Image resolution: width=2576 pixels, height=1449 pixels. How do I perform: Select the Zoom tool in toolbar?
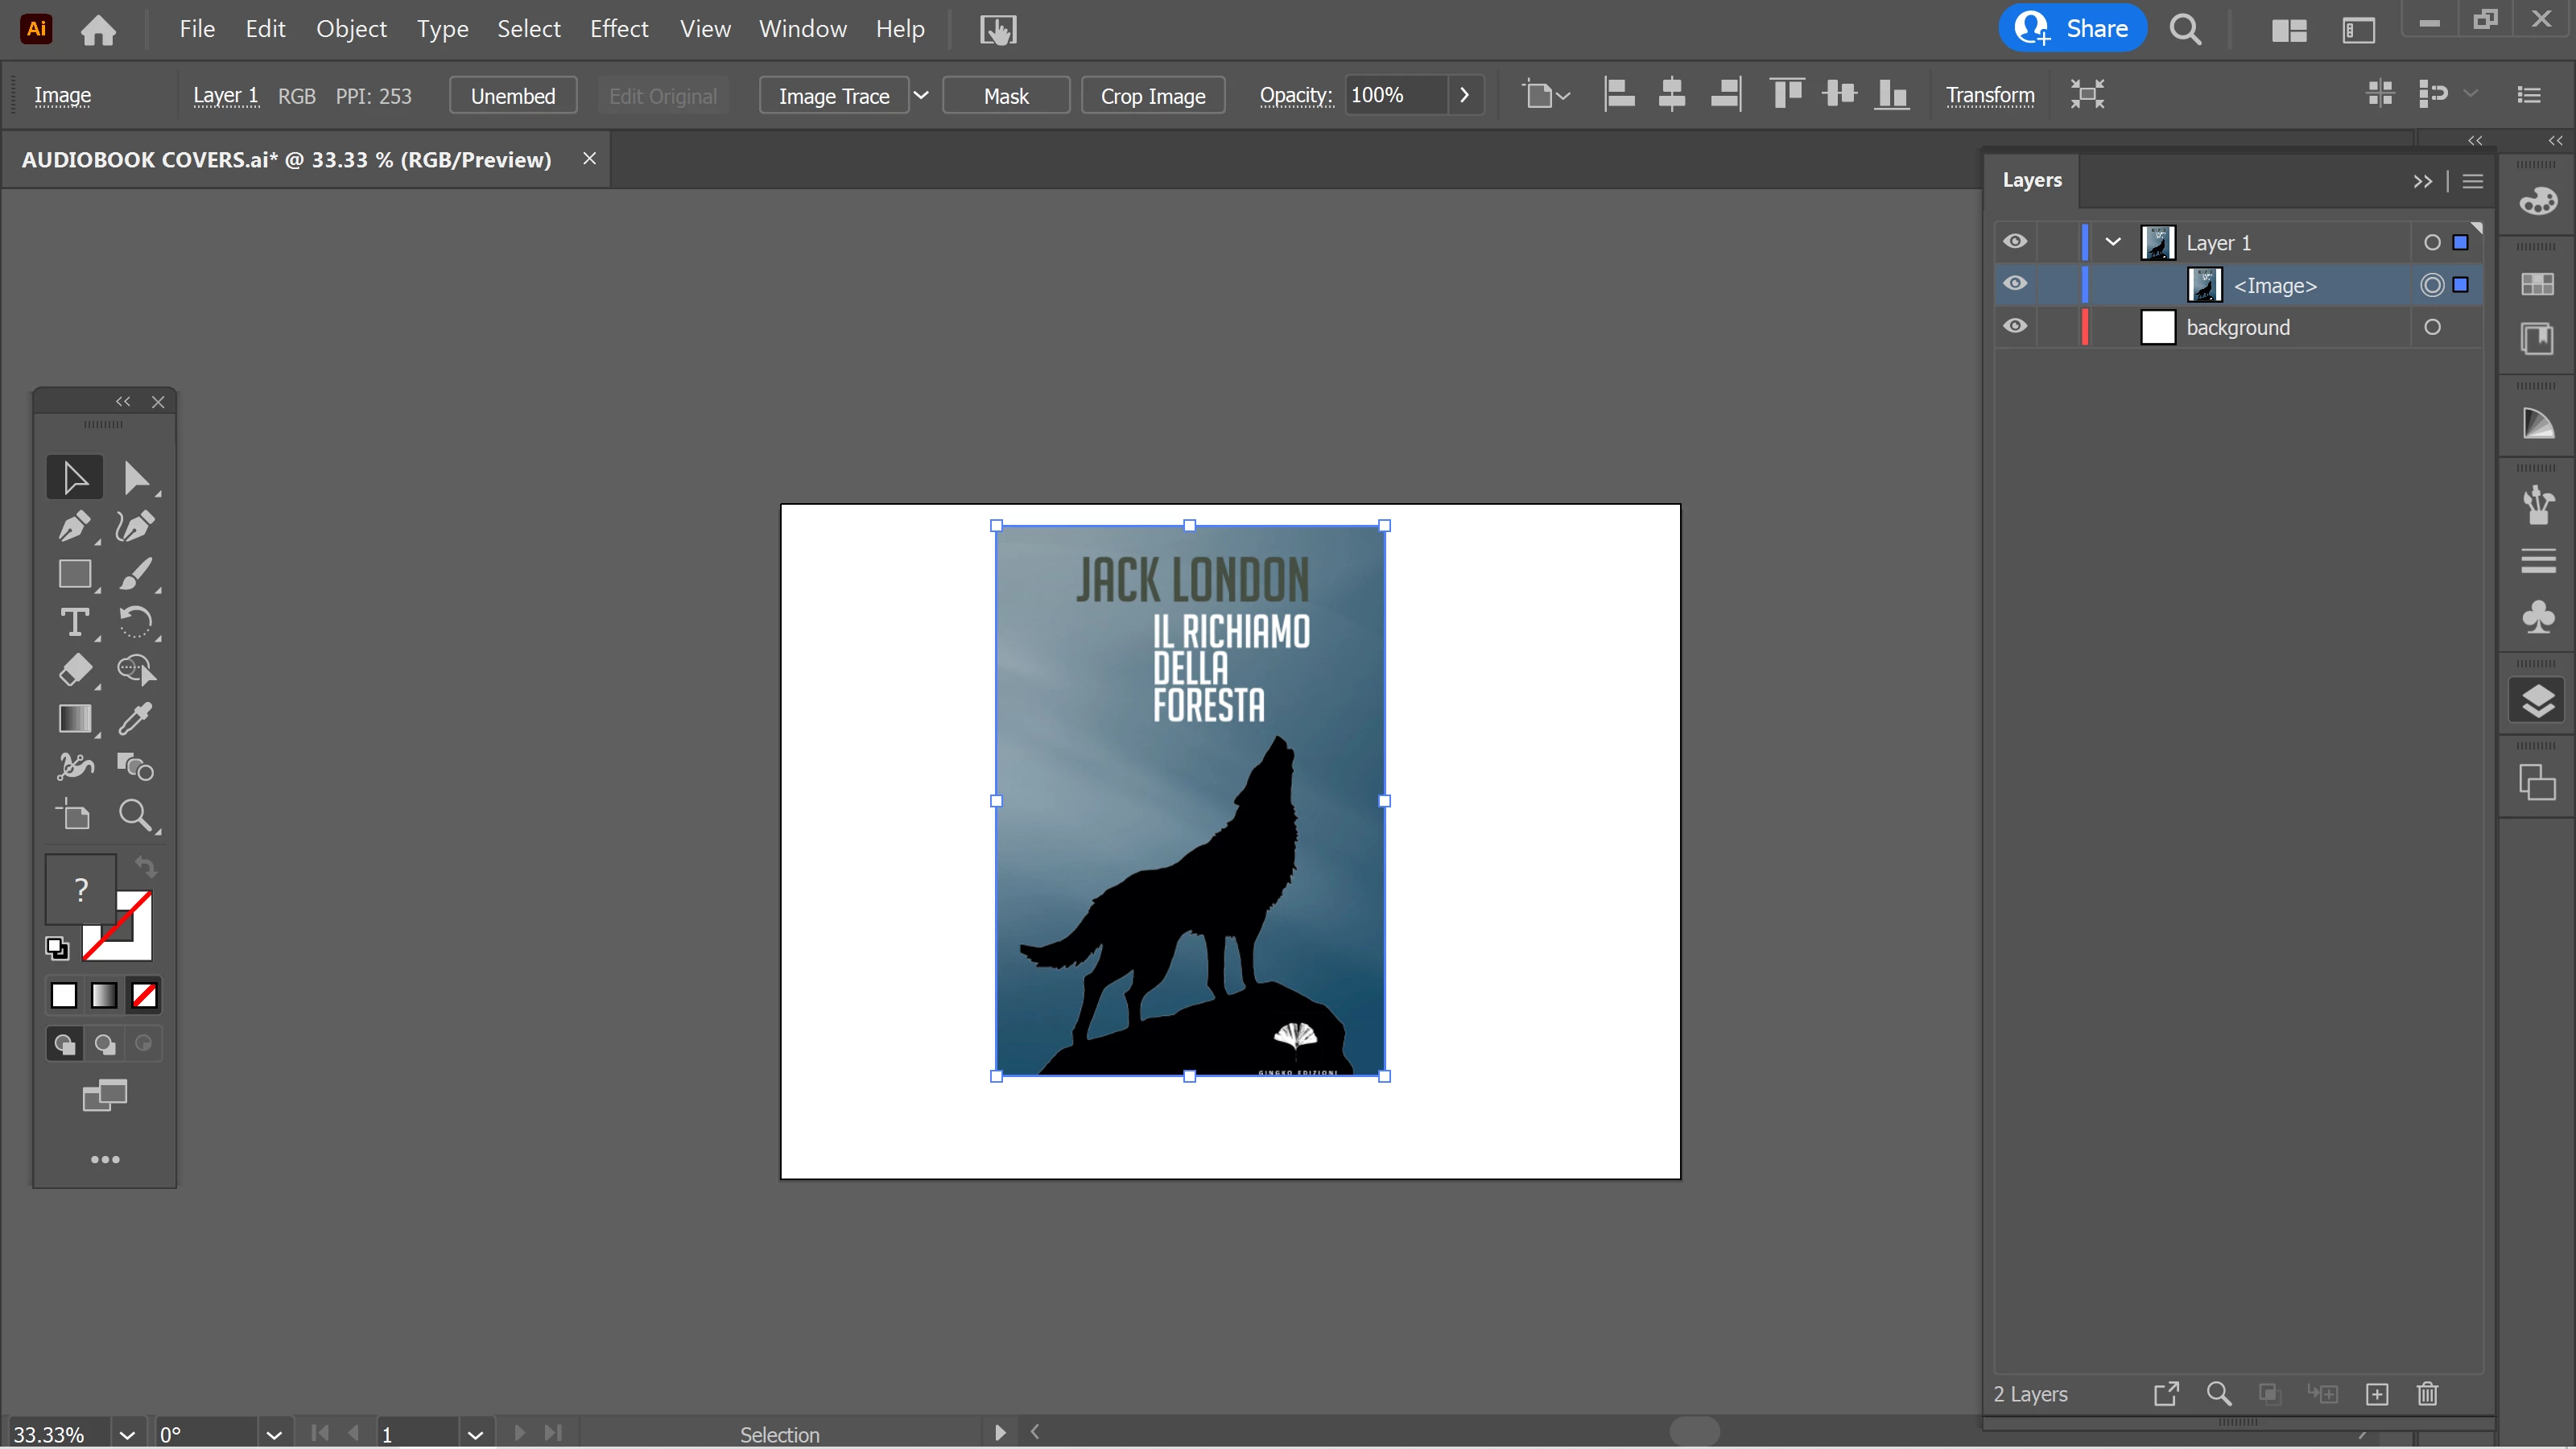pos(136,815)
